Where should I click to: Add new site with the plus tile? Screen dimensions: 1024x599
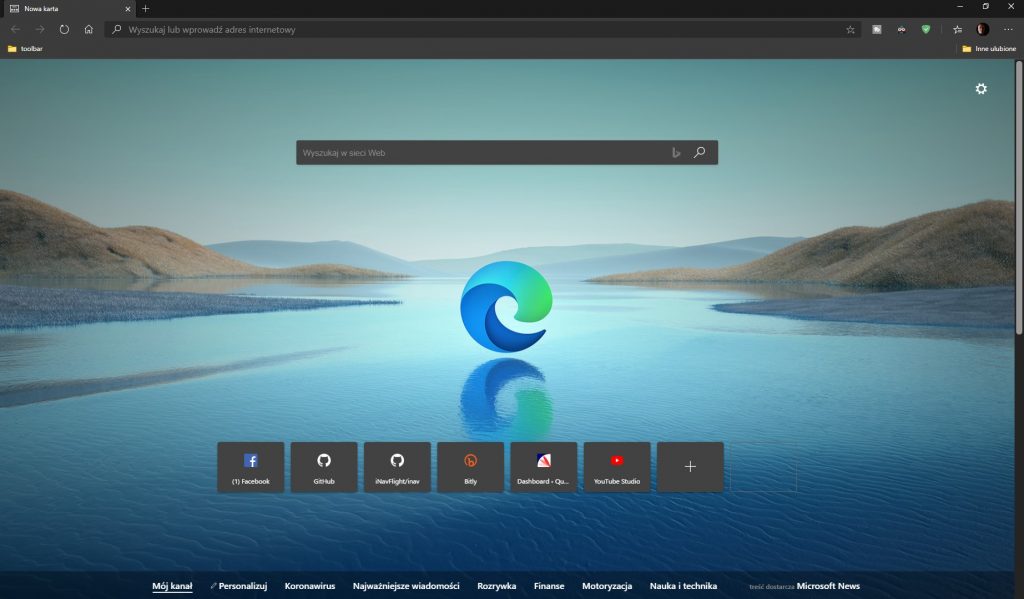point(690,466)
